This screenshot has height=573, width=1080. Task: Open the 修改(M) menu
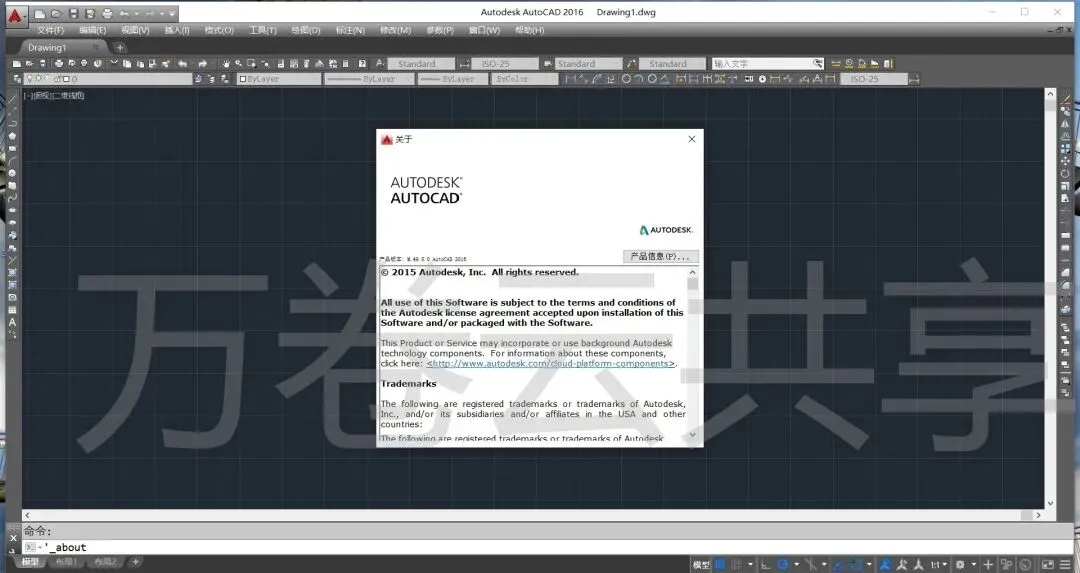tap(395, 30)
